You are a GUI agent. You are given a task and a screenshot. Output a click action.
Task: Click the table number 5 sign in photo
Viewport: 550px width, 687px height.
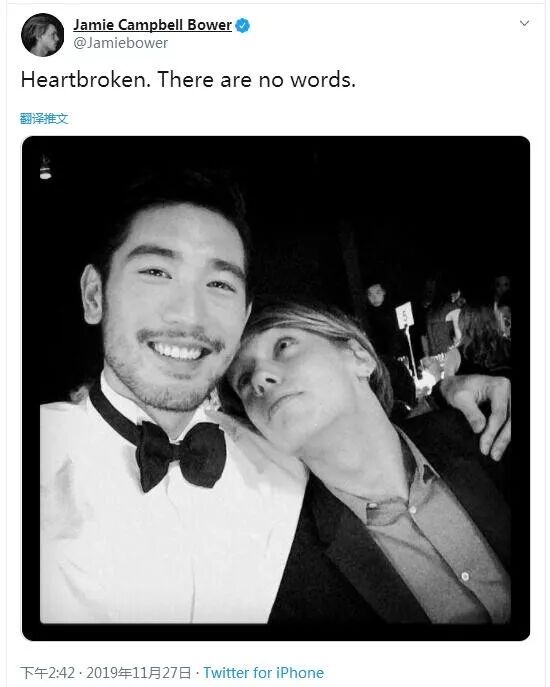click(405, 315)
